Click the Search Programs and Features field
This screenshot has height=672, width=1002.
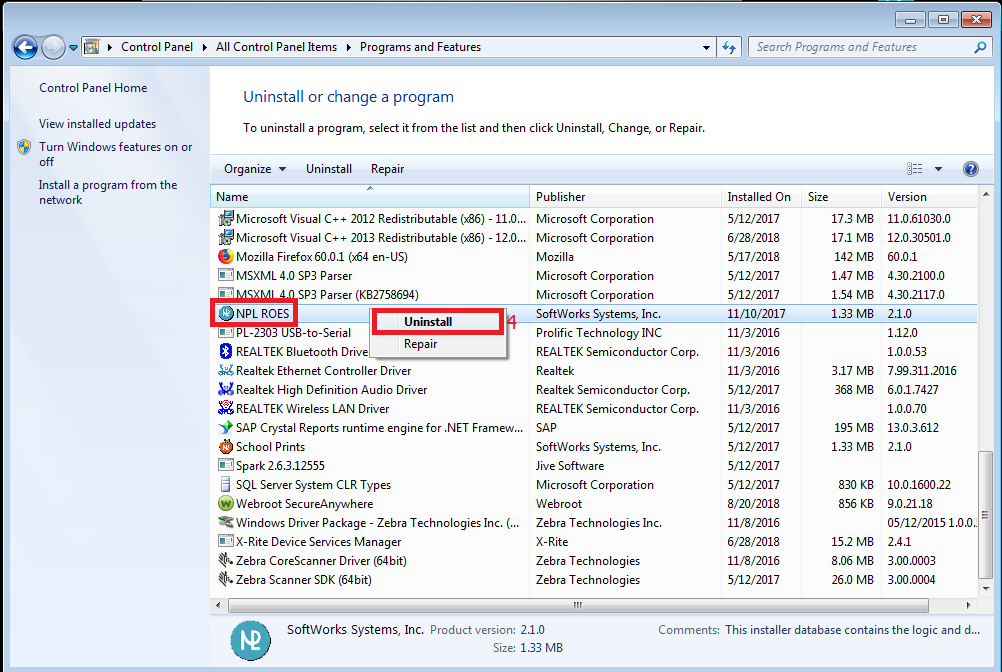(x=860, y=47)
